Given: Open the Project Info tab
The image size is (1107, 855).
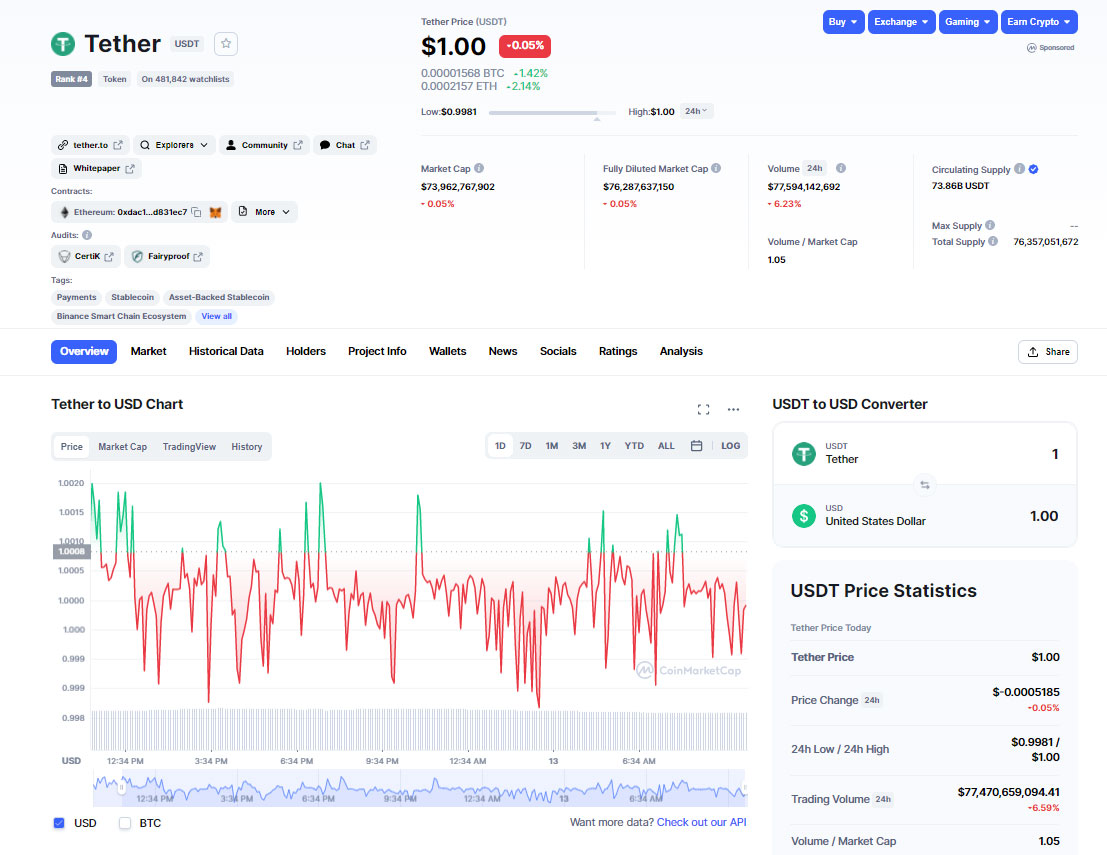Looking at the screenshot, I should 377,352.
